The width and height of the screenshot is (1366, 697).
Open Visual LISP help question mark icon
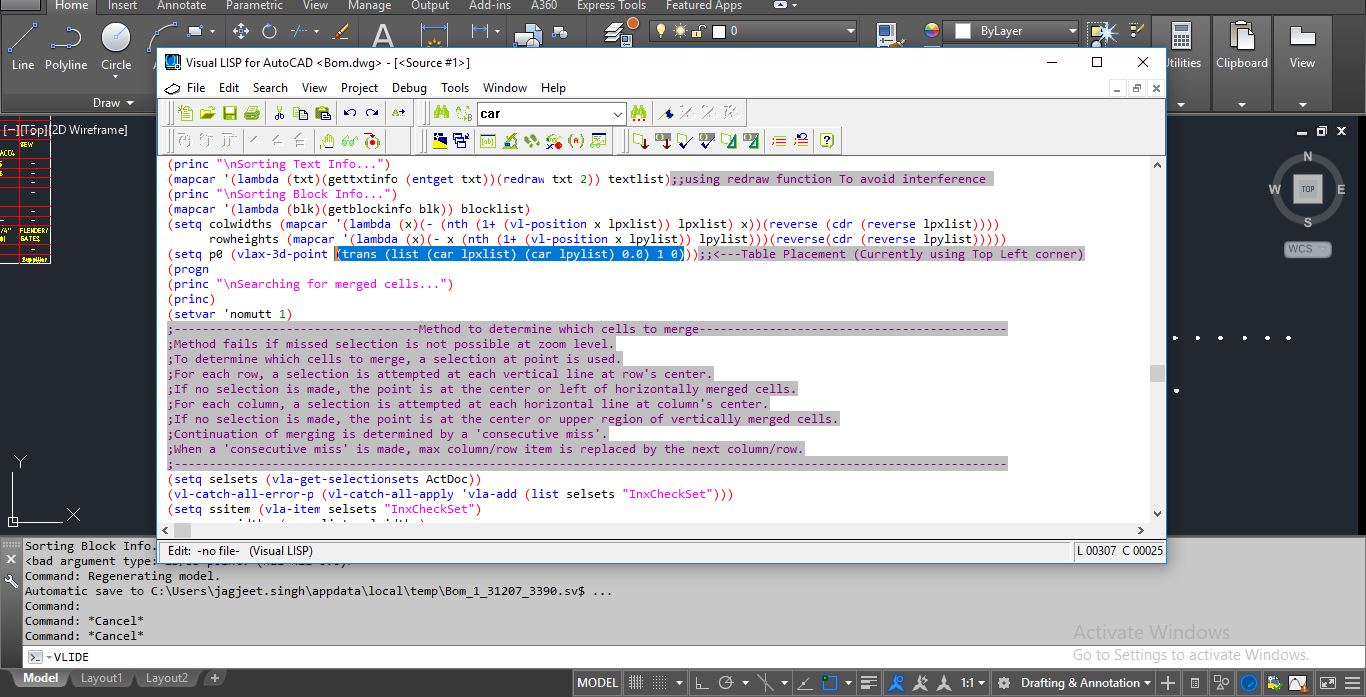point(827,141)
